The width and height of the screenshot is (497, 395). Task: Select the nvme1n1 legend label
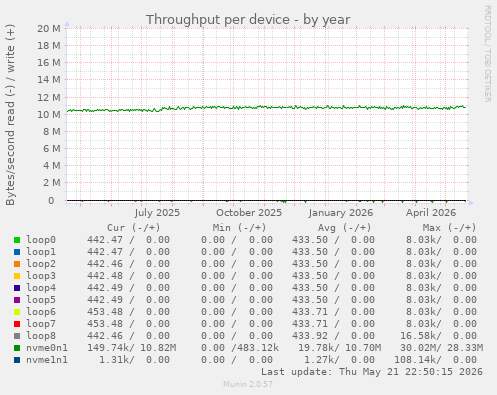click(47, 360)
